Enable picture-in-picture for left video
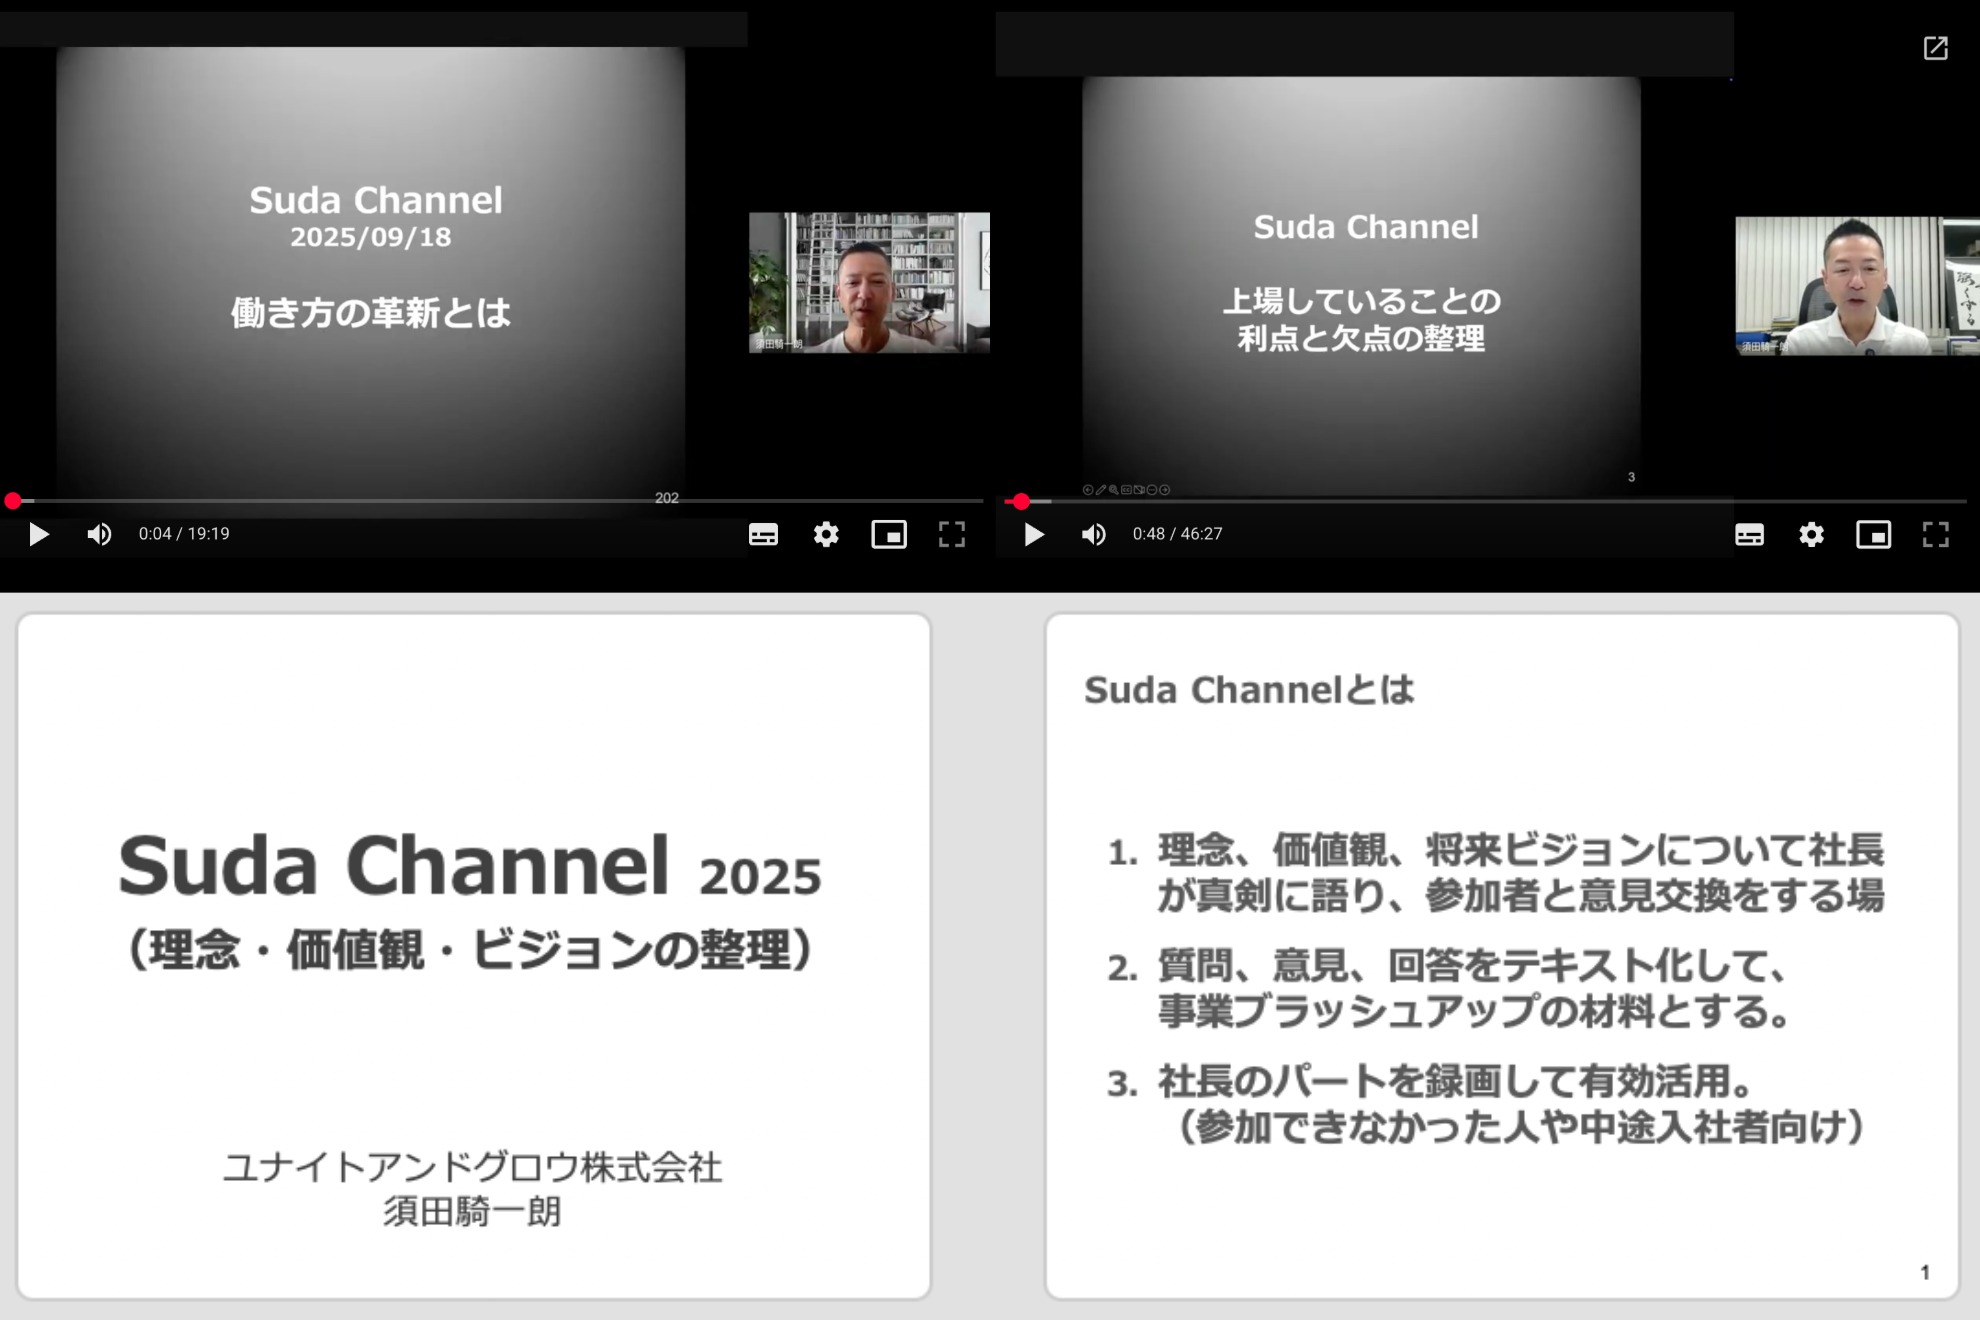This screenshot has height=1320, width=1980. click(x=889, y=534)
